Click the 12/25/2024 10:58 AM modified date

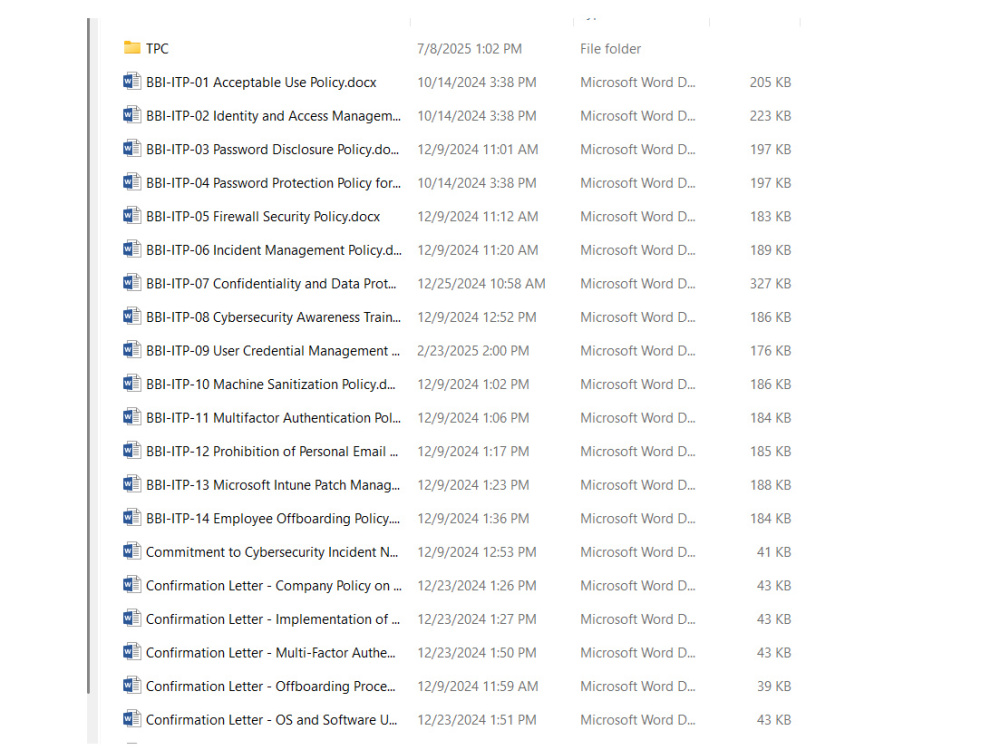(482, 284)
